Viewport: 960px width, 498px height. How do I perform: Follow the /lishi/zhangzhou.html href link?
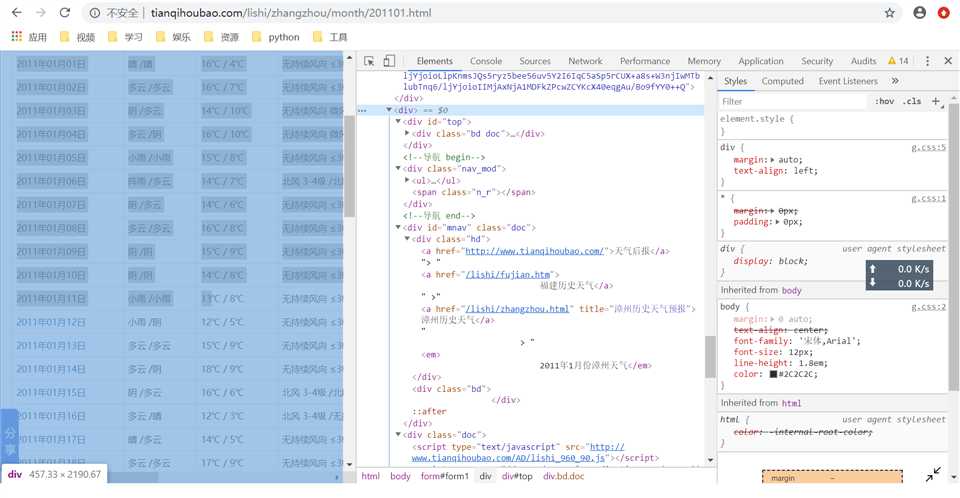[517, 309]
